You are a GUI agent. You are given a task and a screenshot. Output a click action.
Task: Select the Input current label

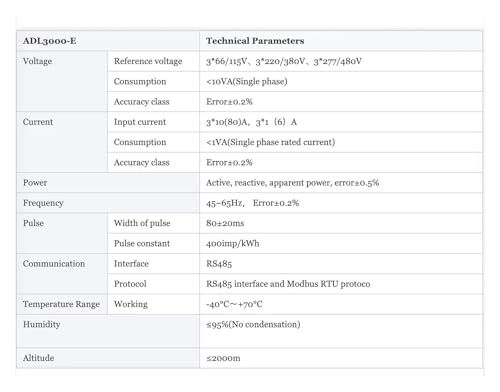point(140,122)
